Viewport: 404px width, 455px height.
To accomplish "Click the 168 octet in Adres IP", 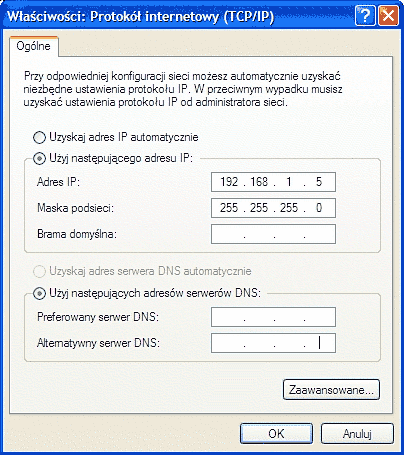I will [x=259, y=182].
